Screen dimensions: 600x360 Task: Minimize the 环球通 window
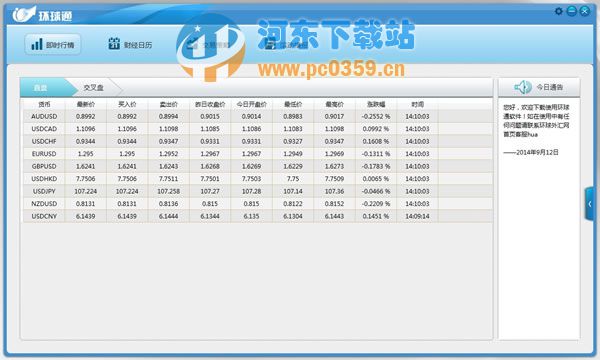pyautogui.click(x=571, y=11)
